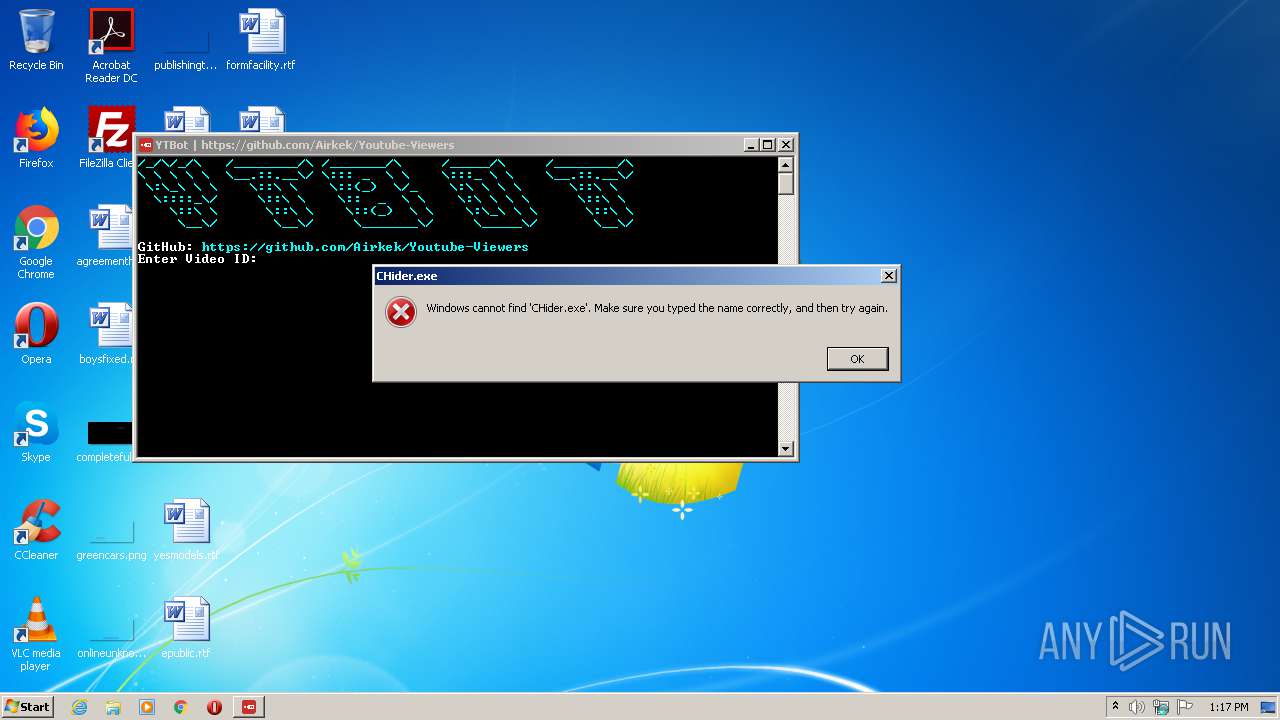Viewport: 1280px width, 720px height.
Task: Launch Firefox from the desktop
Action: 36,138
